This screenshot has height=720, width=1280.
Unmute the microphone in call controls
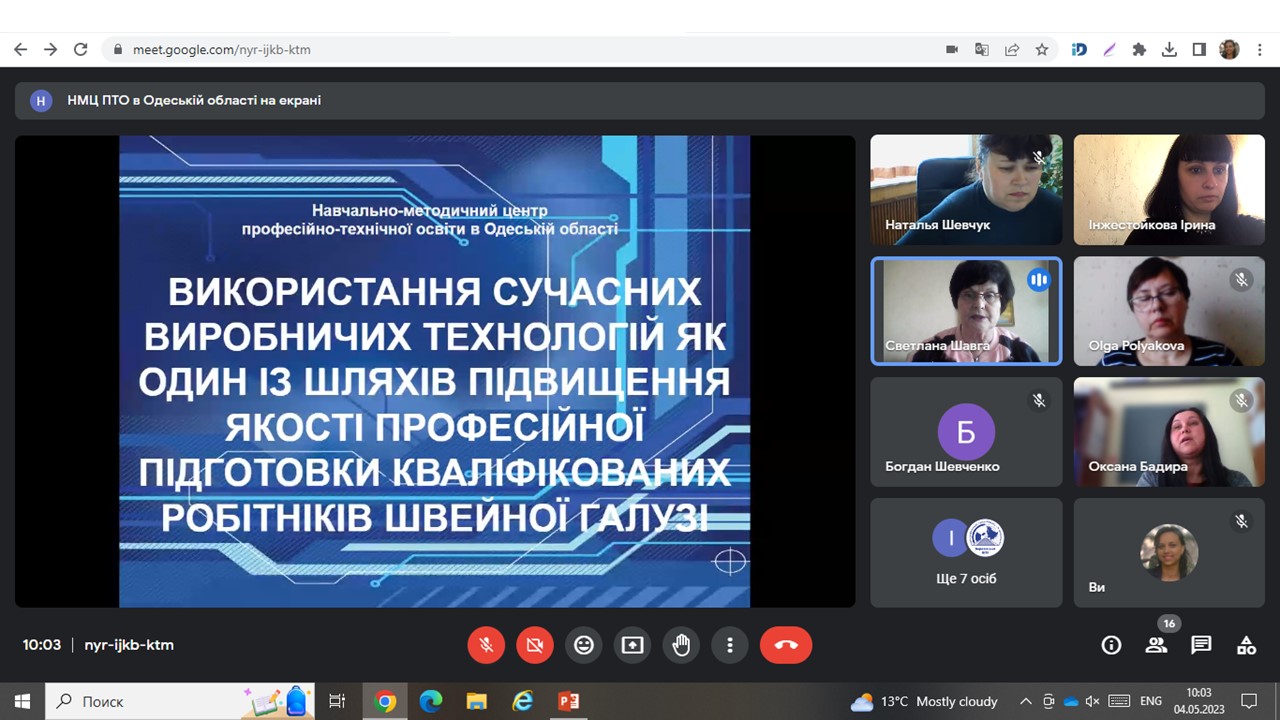click(486, 645)
